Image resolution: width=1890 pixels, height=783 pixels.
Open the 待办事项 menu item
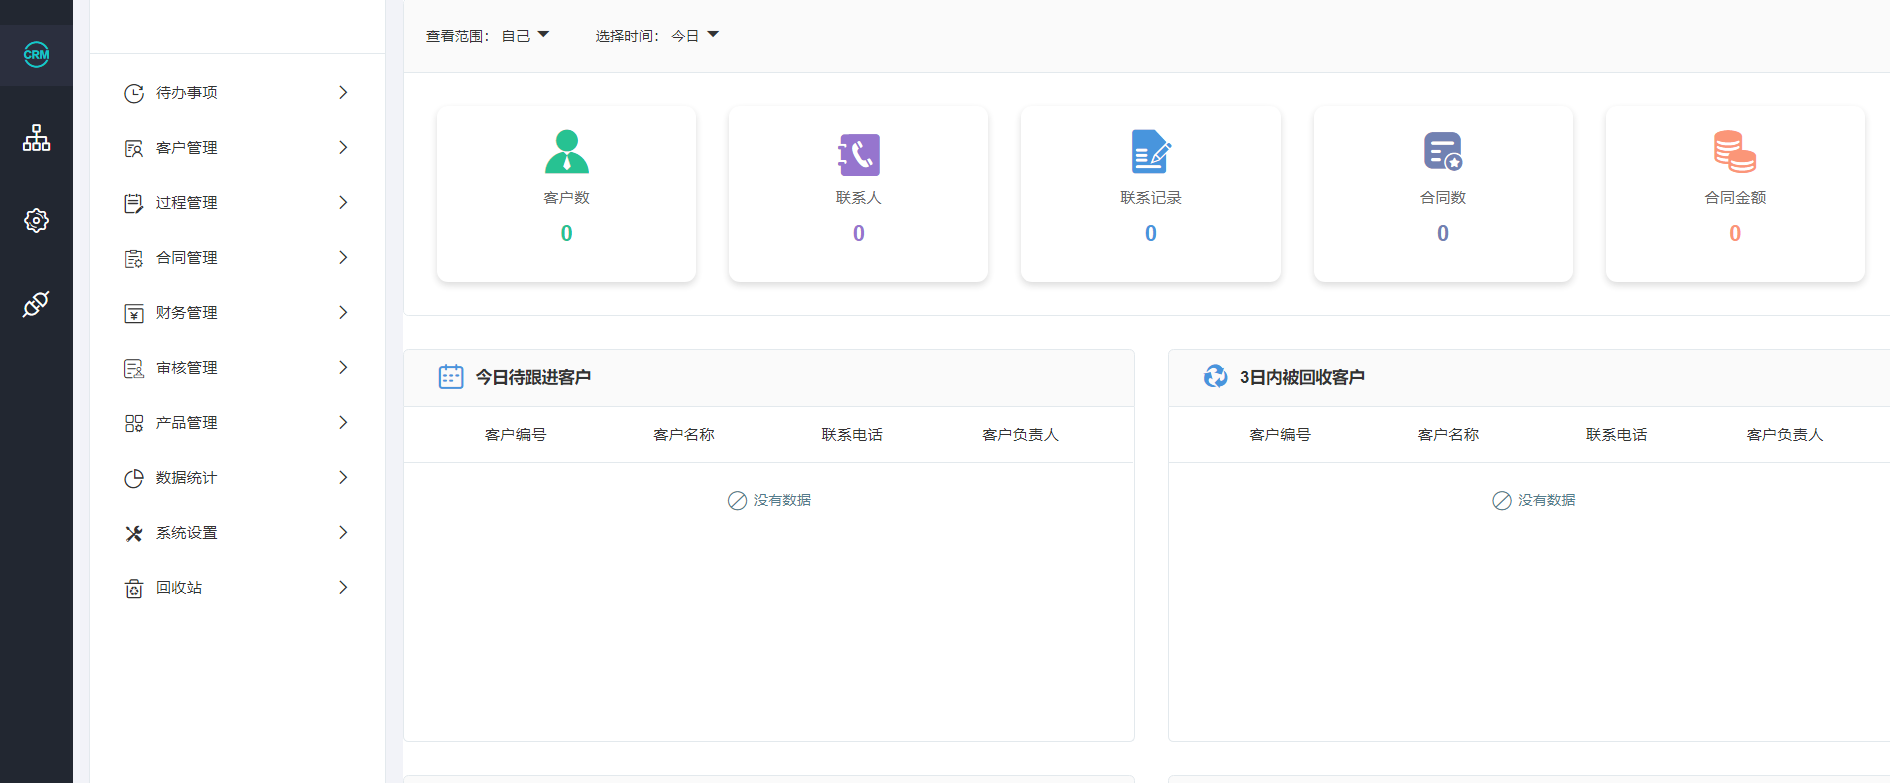click(237, 92)
